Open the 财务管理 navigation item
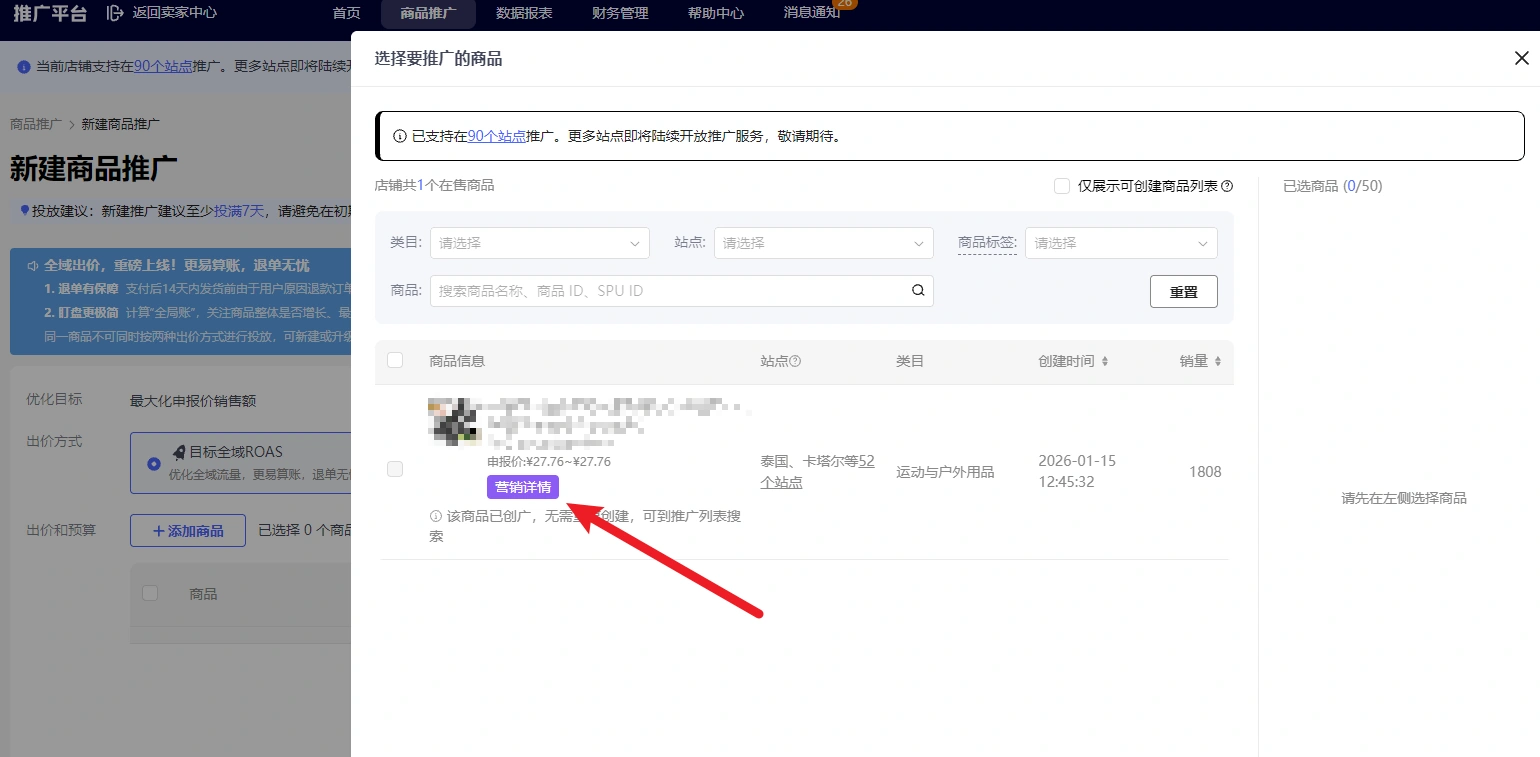 [620, 13]
